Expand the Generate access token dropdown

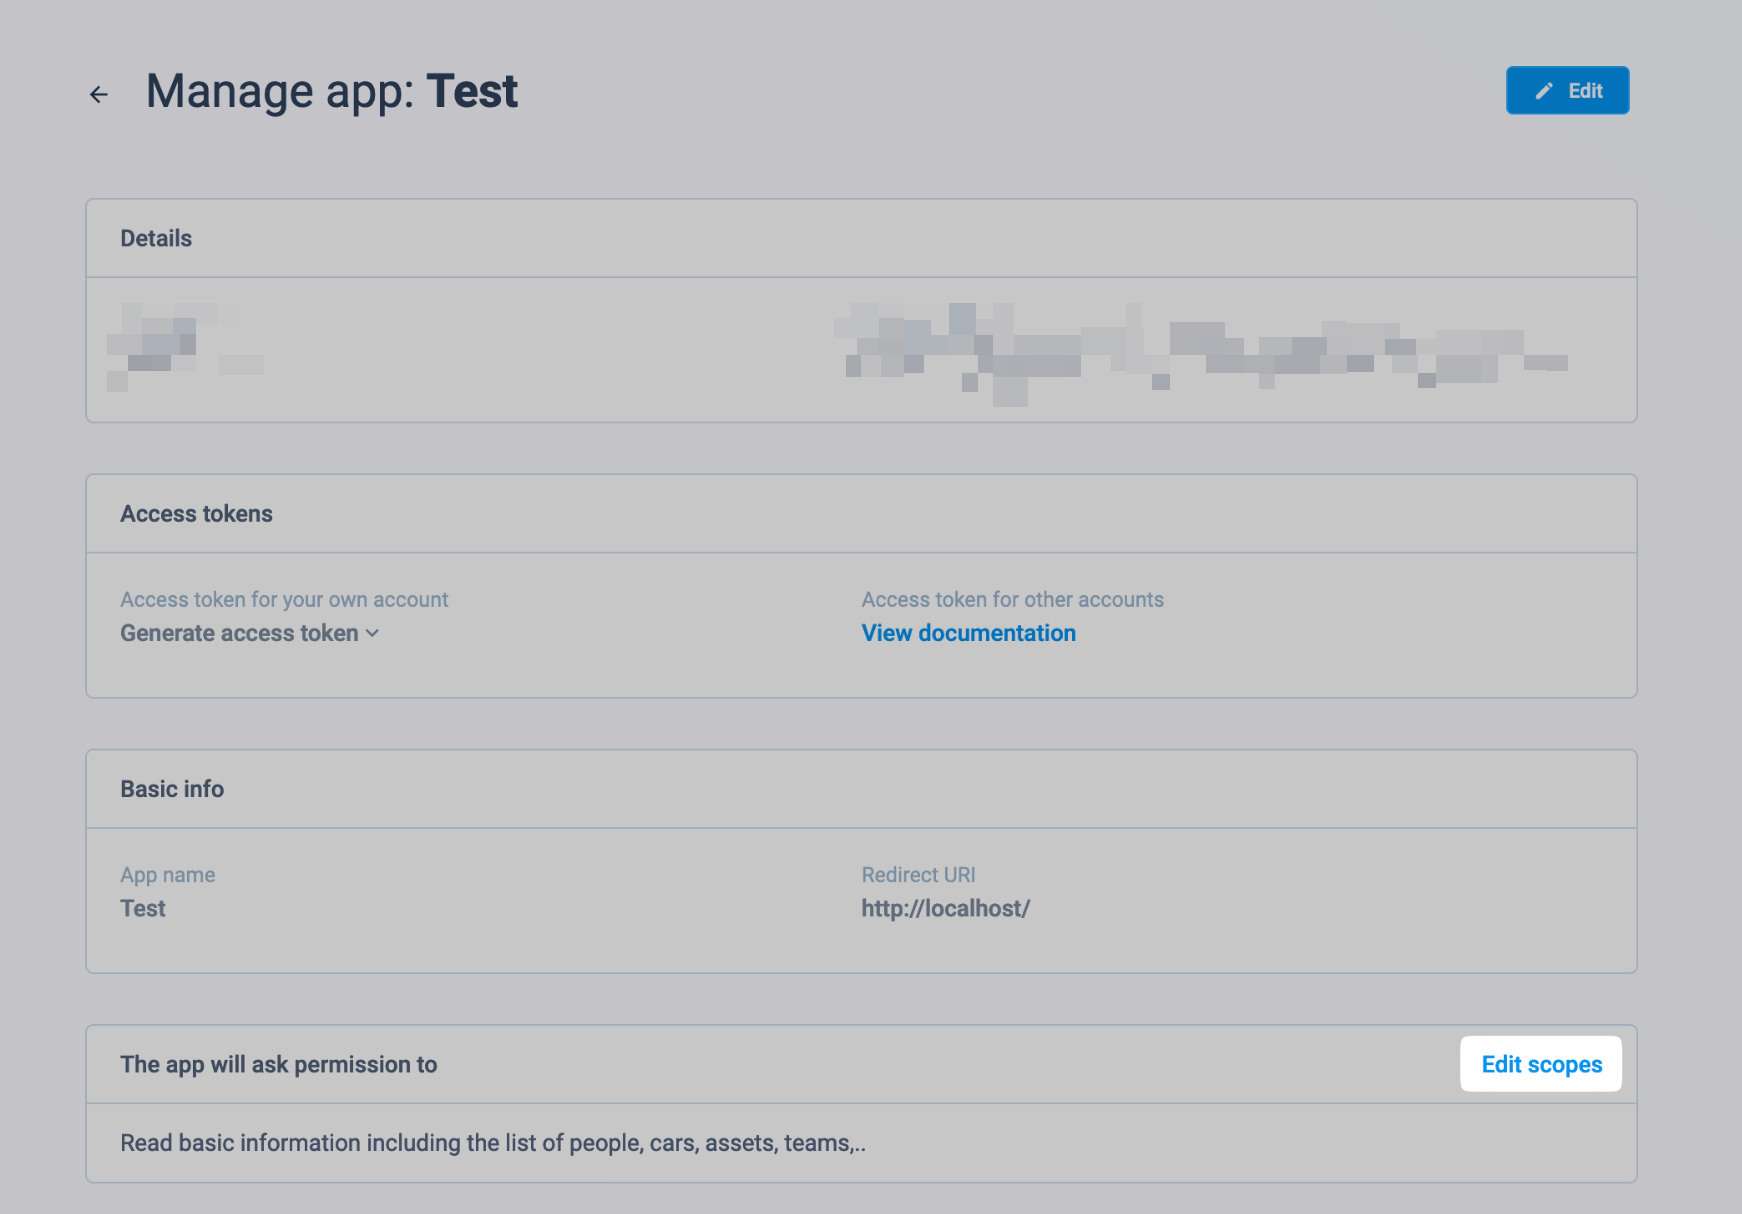240,633
